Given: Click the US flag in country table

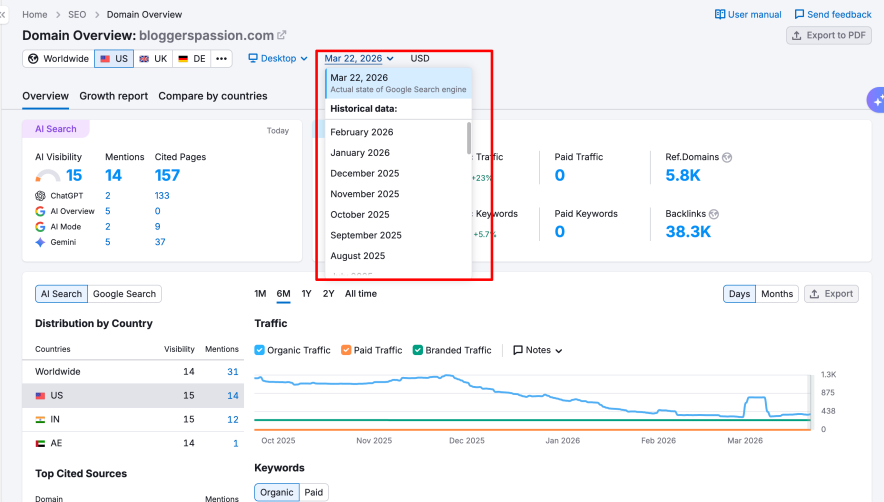Looking at the screenshot, I should [x=40, y=396].
